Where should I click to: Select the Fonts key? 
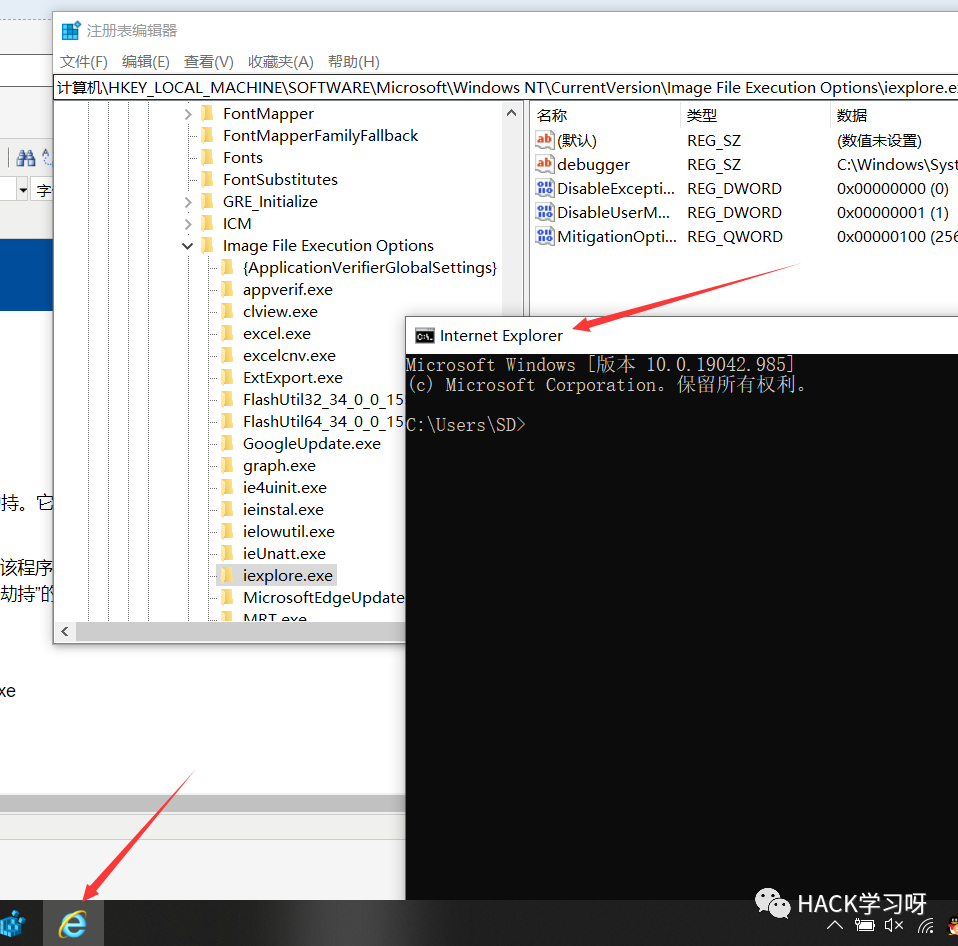(x=243, y=158)
